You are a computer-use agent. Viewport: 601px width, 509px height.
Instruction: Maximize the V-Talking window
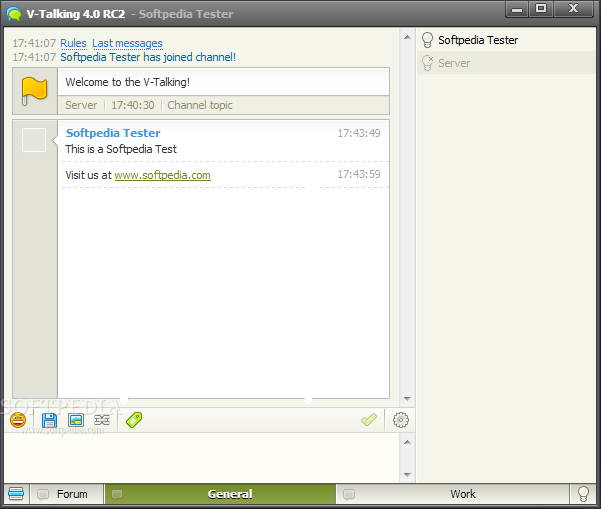click(x=541, y=8)
